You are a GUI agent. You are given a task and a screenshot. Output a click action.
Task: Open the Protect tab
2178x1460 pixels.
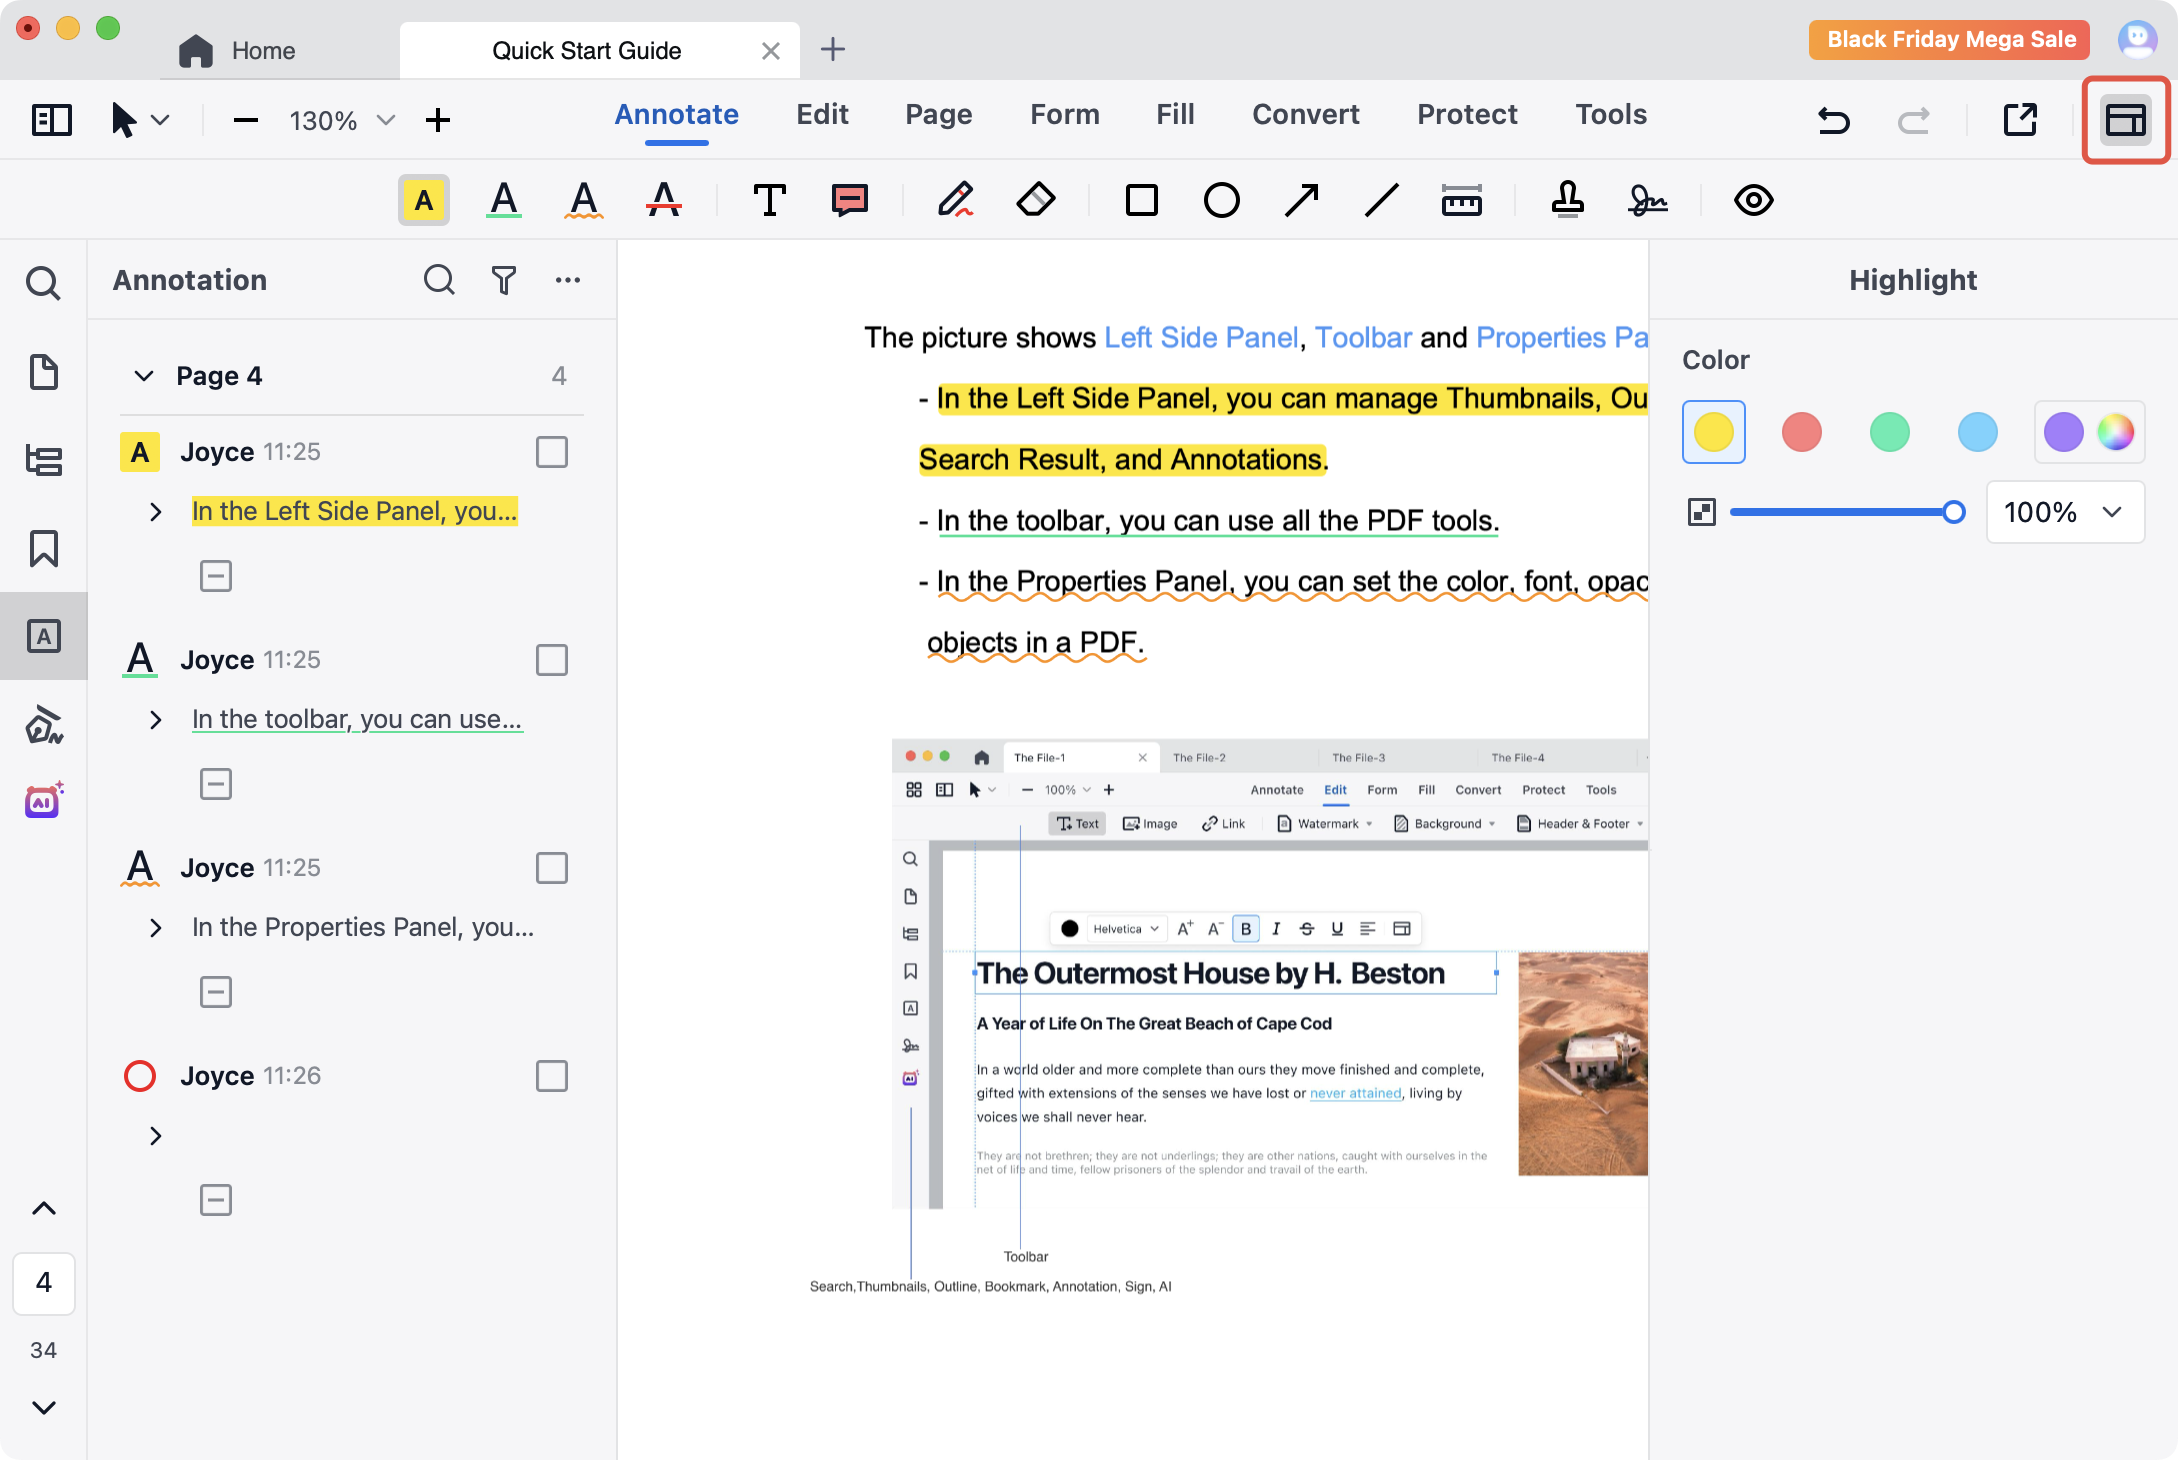1467,115
